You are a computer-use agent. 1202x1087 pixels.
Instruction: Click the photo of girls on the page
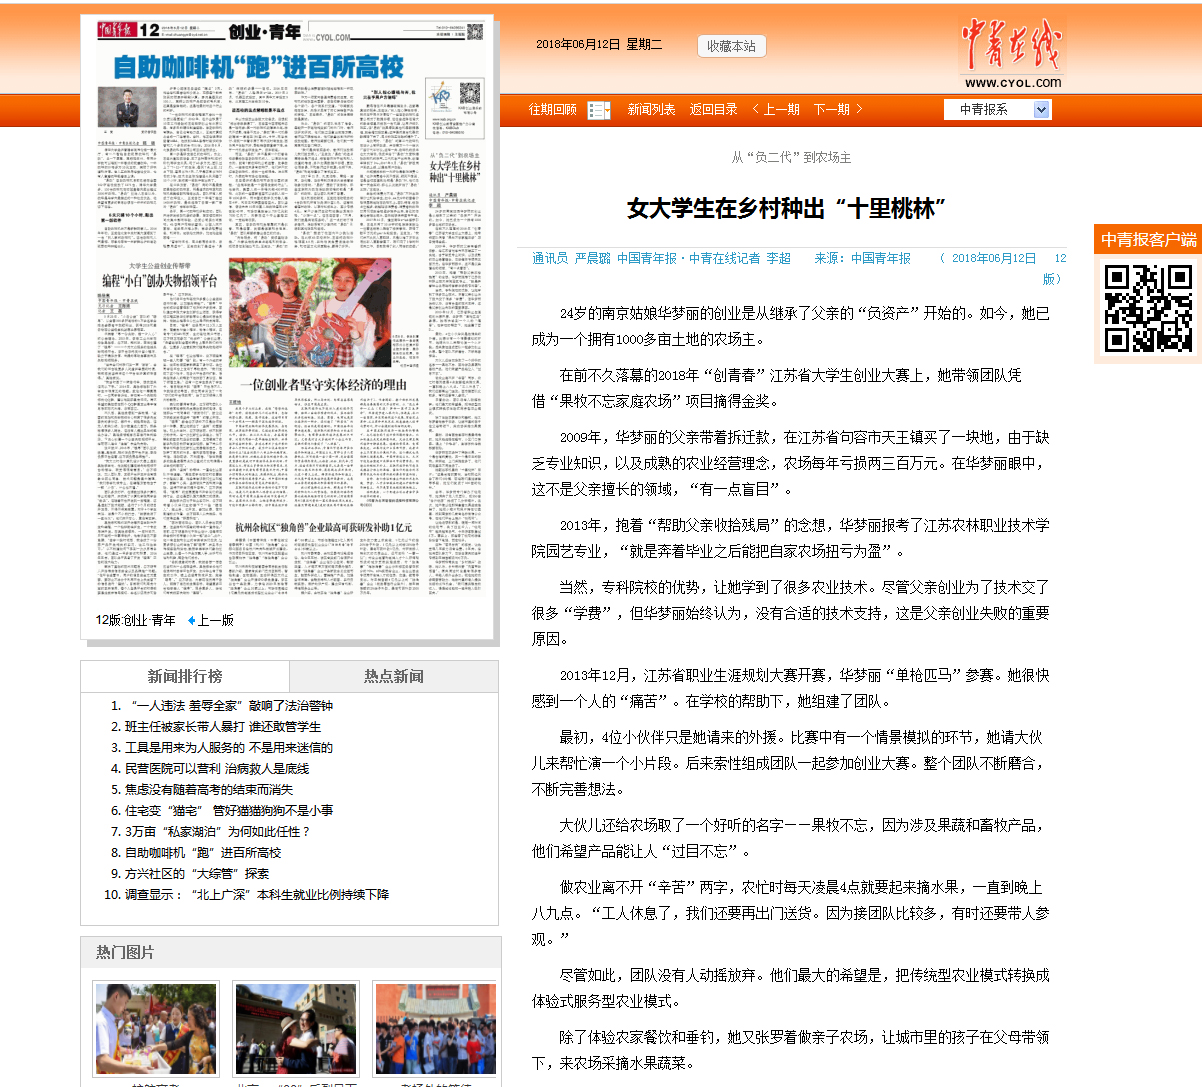tap(309, 313)
